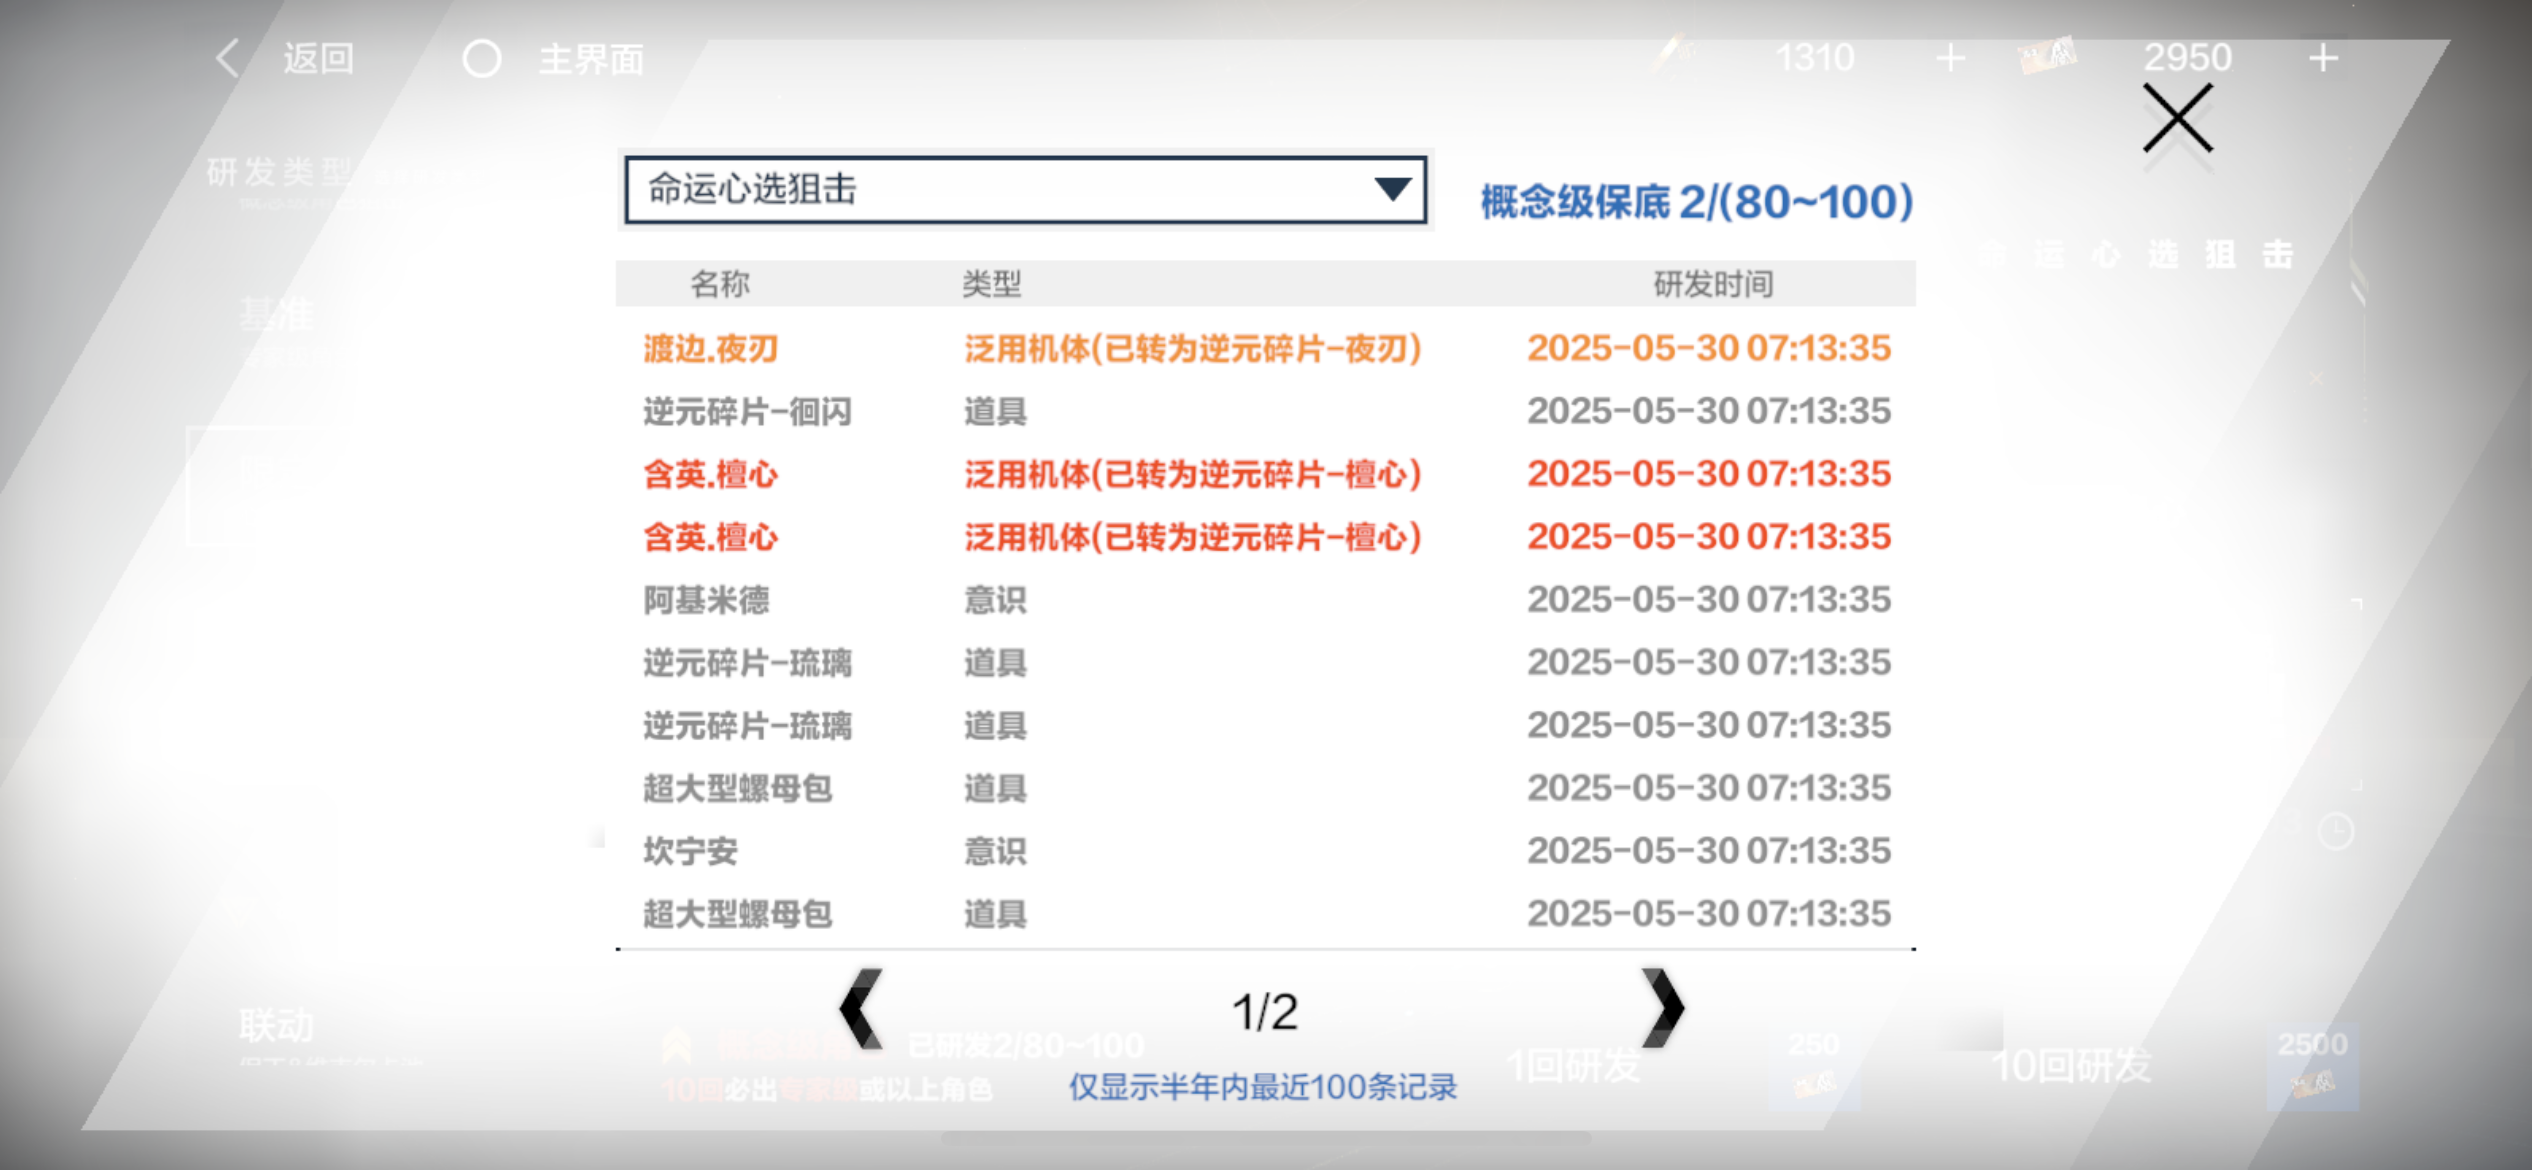Select the first 含英.檀心 record type text
Viewport: 2532px width, 1170px height.
[1192, 474]
